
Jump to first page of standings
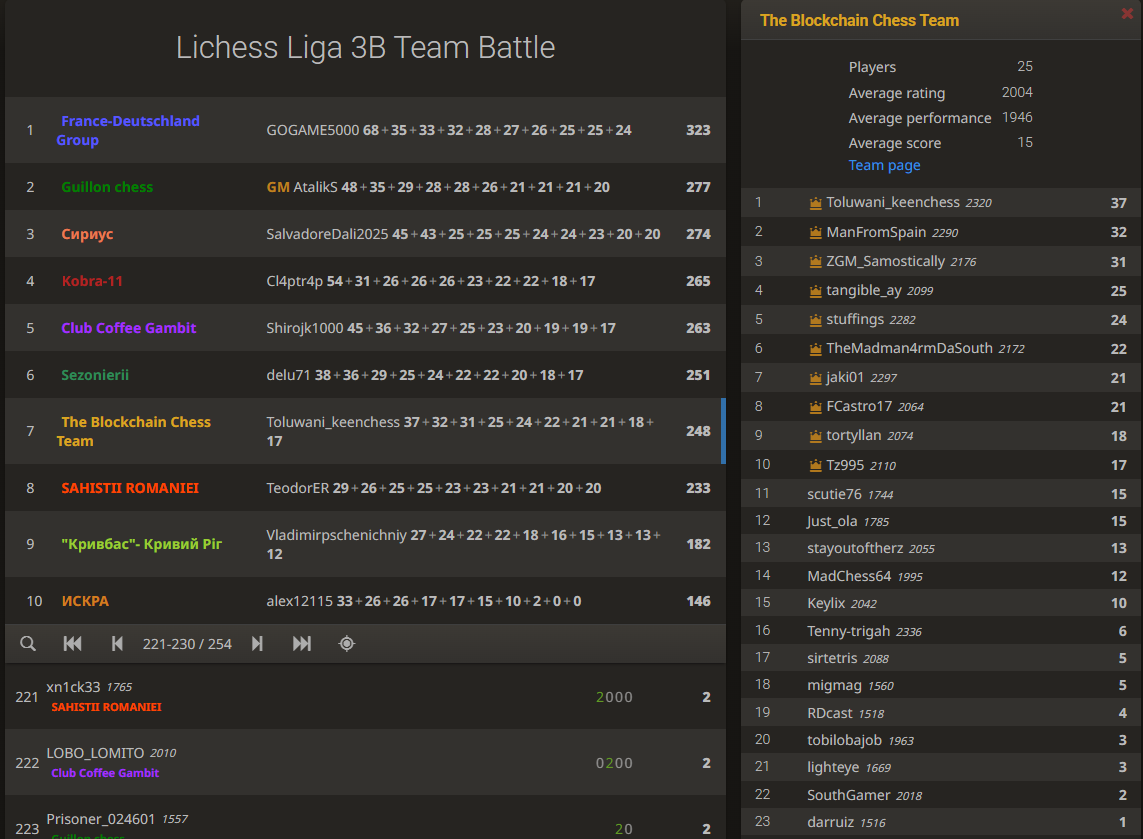click(x=72, y=644)
